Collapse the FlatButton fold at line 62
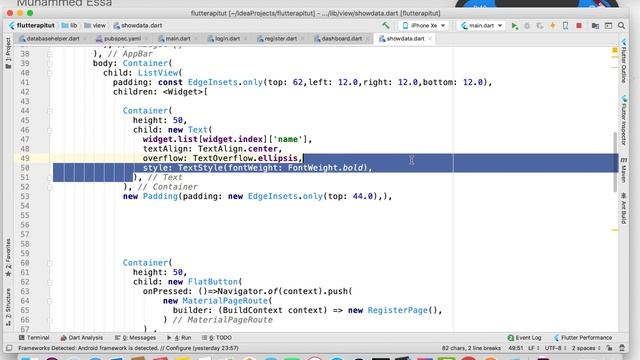Screen dimensions: 640x360 50,282
